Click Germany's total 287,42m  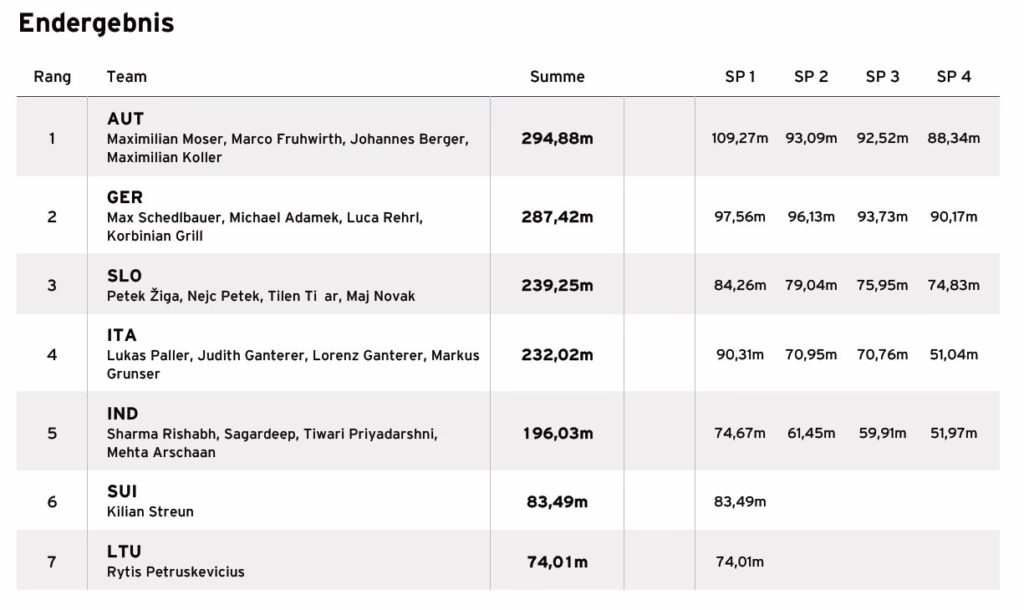tap(557, 217)
